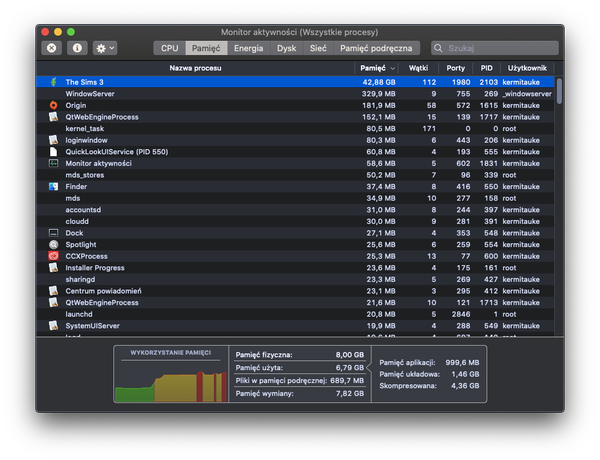Click the Centrum powiadomień icon

tap(54, 291)
